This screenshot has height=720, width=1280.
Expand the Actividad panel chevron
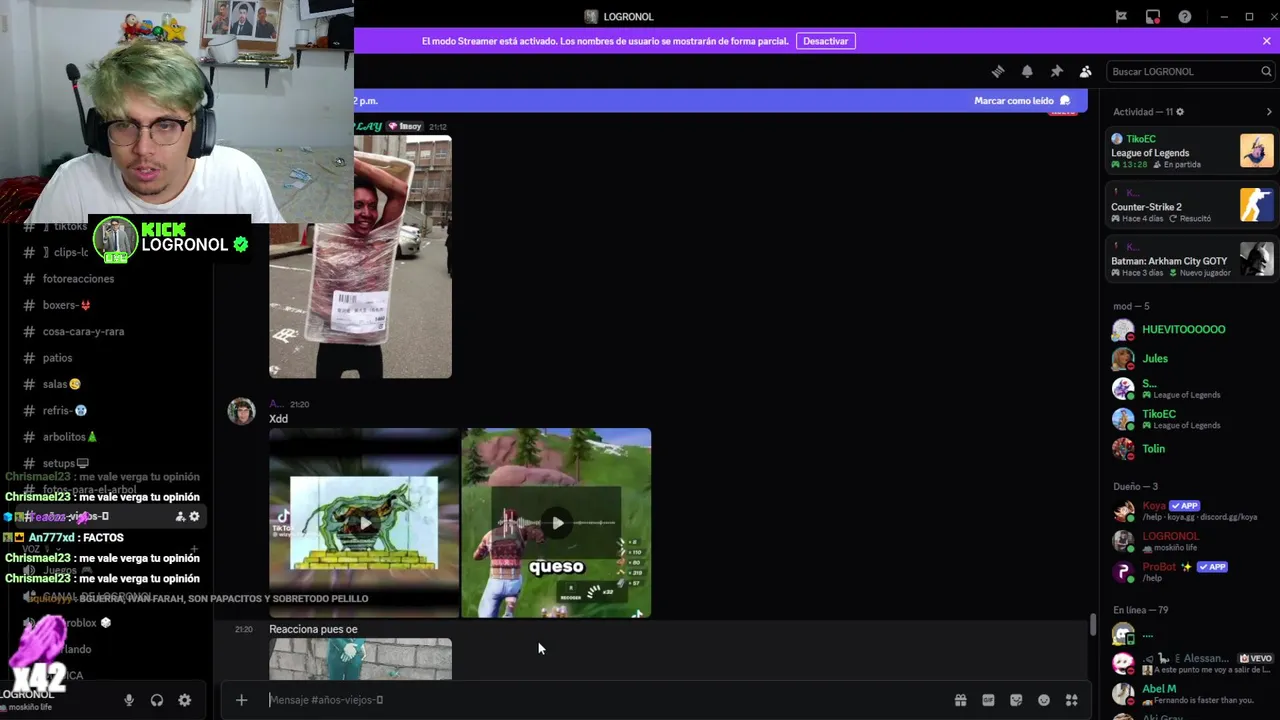click(1269, 112)
